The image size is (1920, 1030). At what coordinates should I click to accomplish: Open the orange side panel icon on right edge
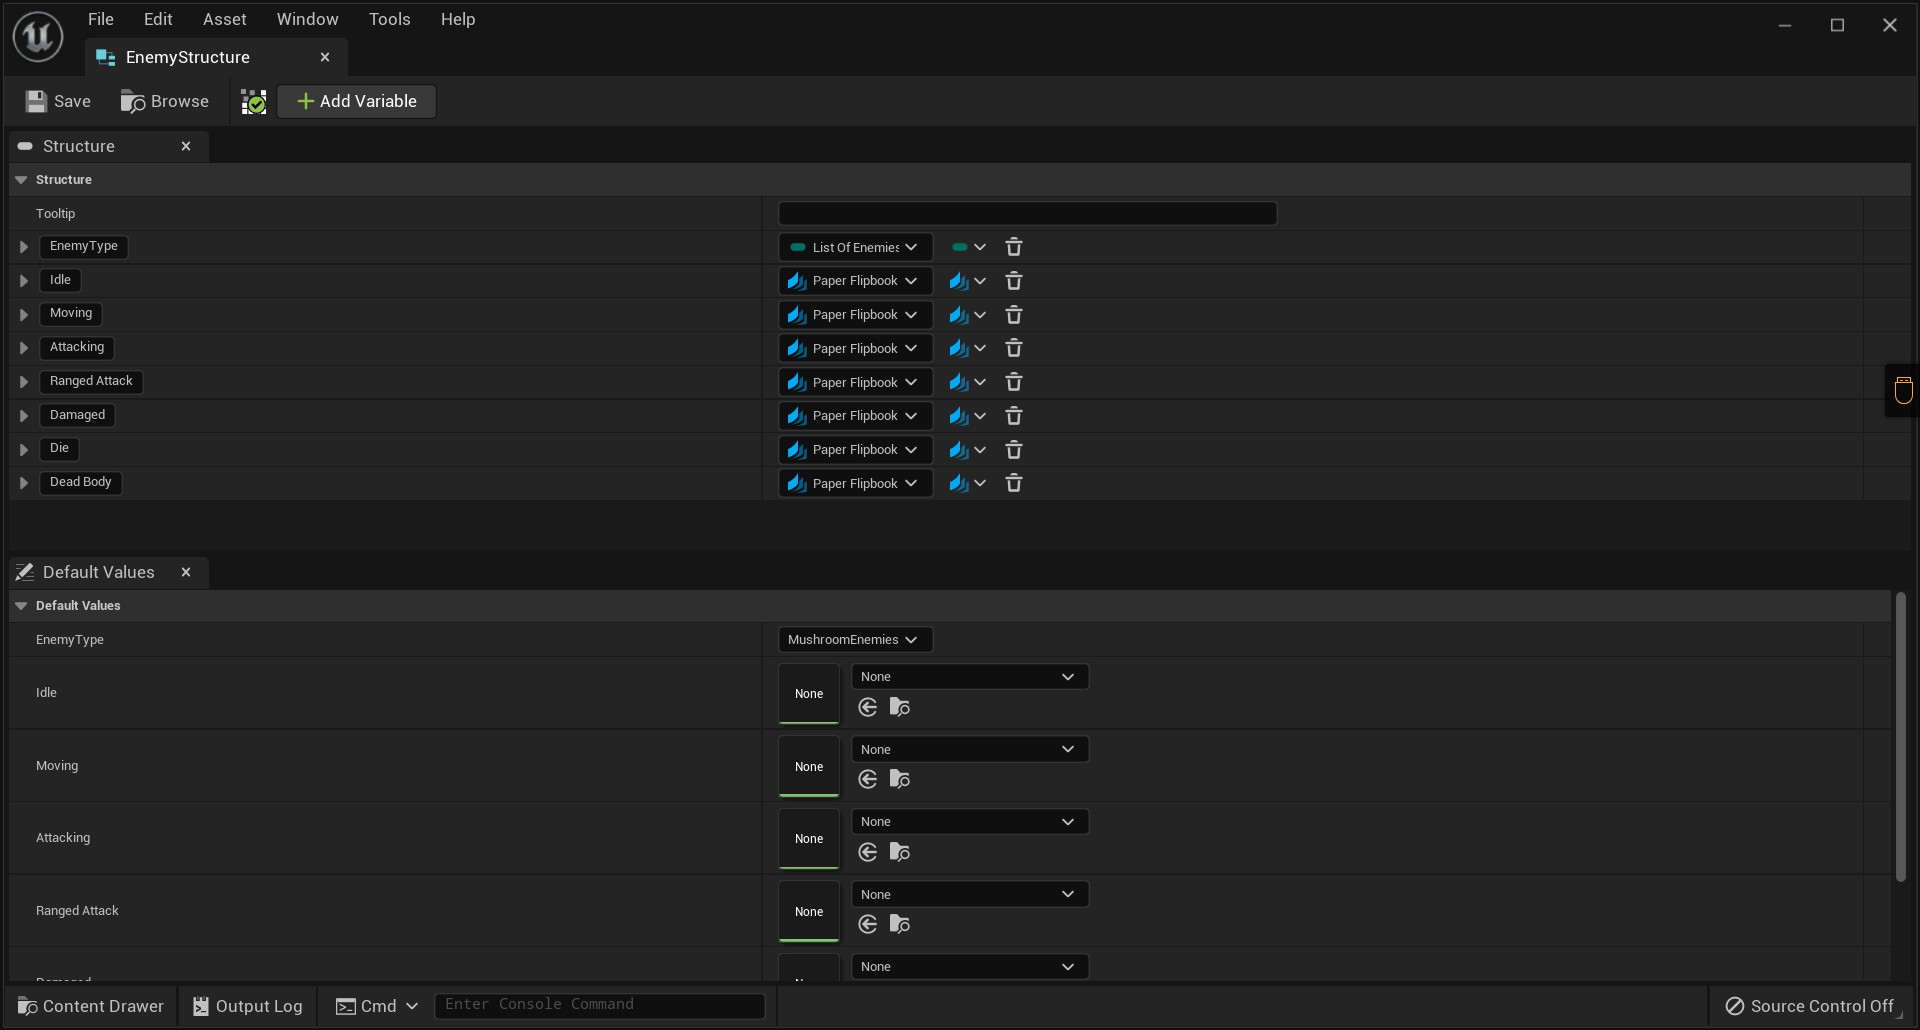[x=1903, y=390]
